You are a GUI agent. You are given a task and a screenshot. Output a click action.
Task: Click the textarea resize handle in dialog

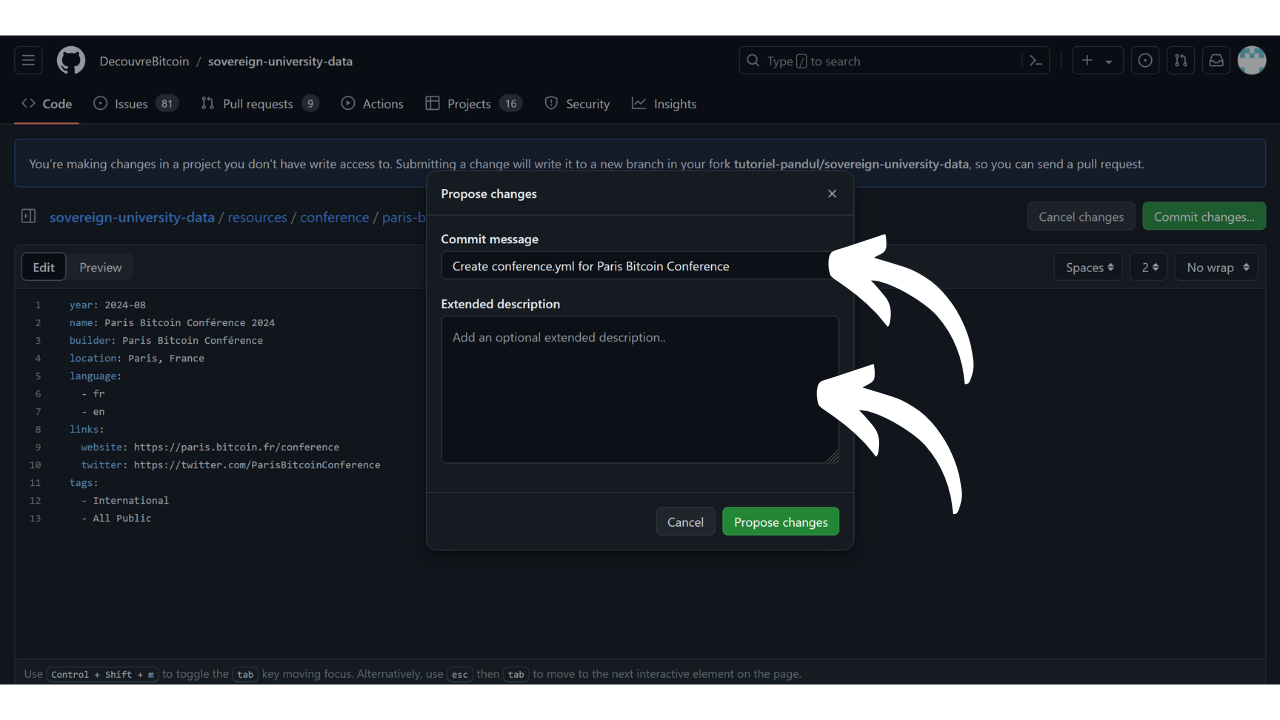[x=832, y=456]
